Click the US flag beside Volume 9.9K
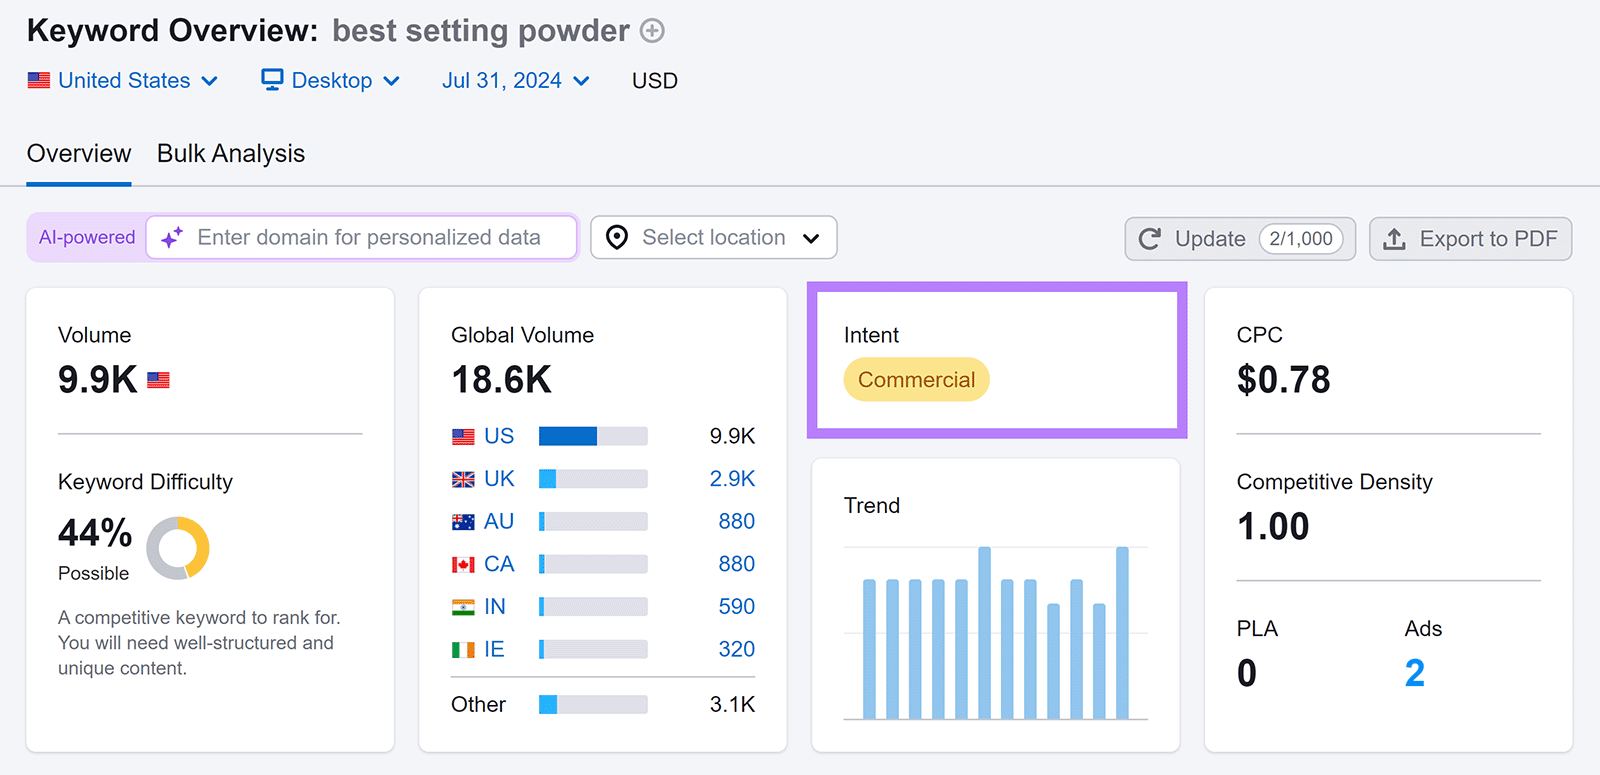1600x775 pixels. click(x=158, y=380)
